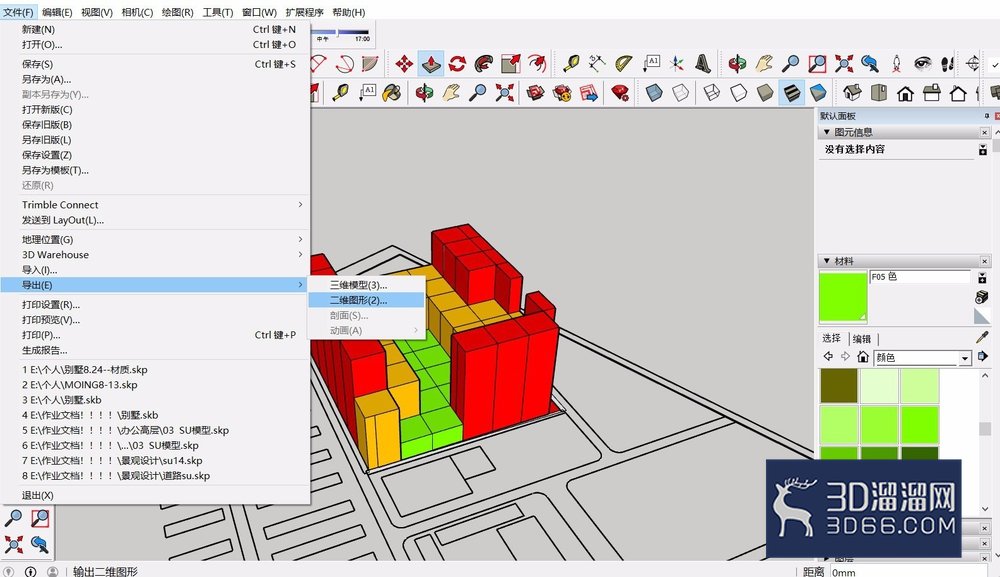Screen dimensions: 1000x577
Task: Open the 编辑(E) menu
Action: pyautogui.click(x=57, y=12)
